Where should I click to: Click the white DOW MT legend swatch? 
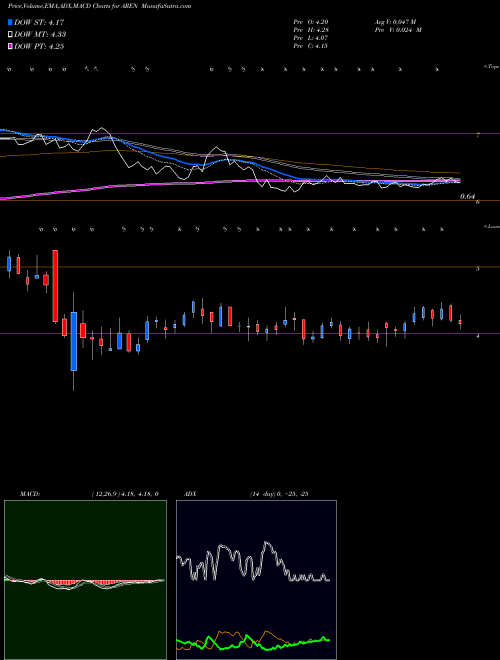[x=11, y=35]
